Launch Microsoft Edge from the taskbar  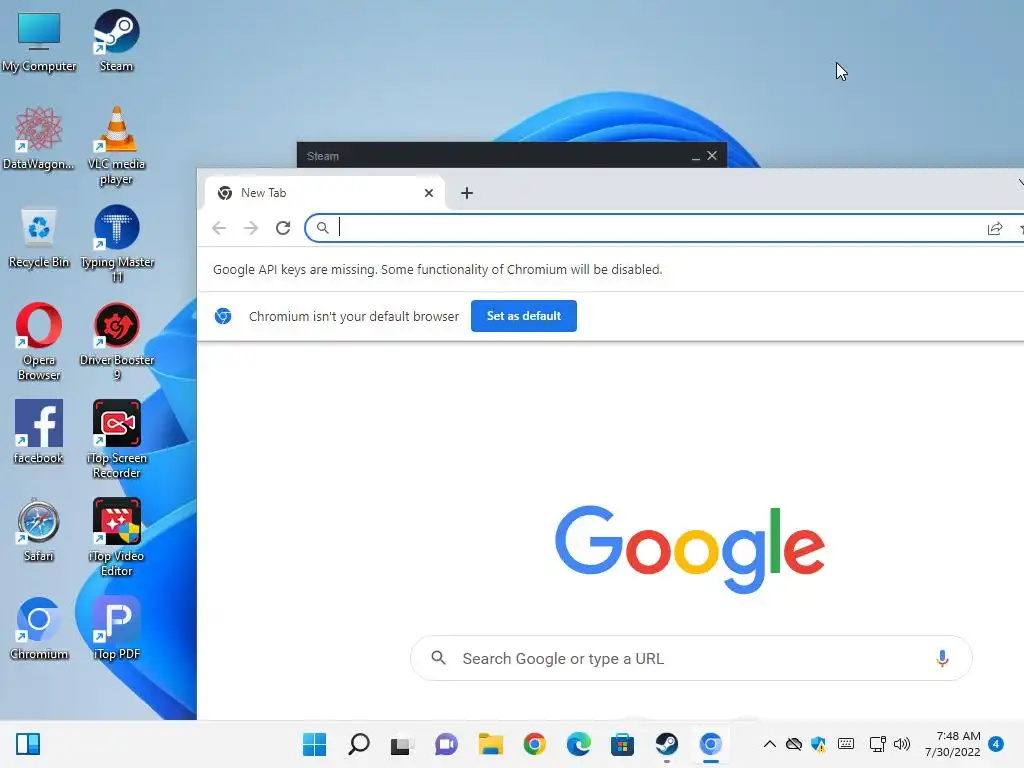click(579, 744)
